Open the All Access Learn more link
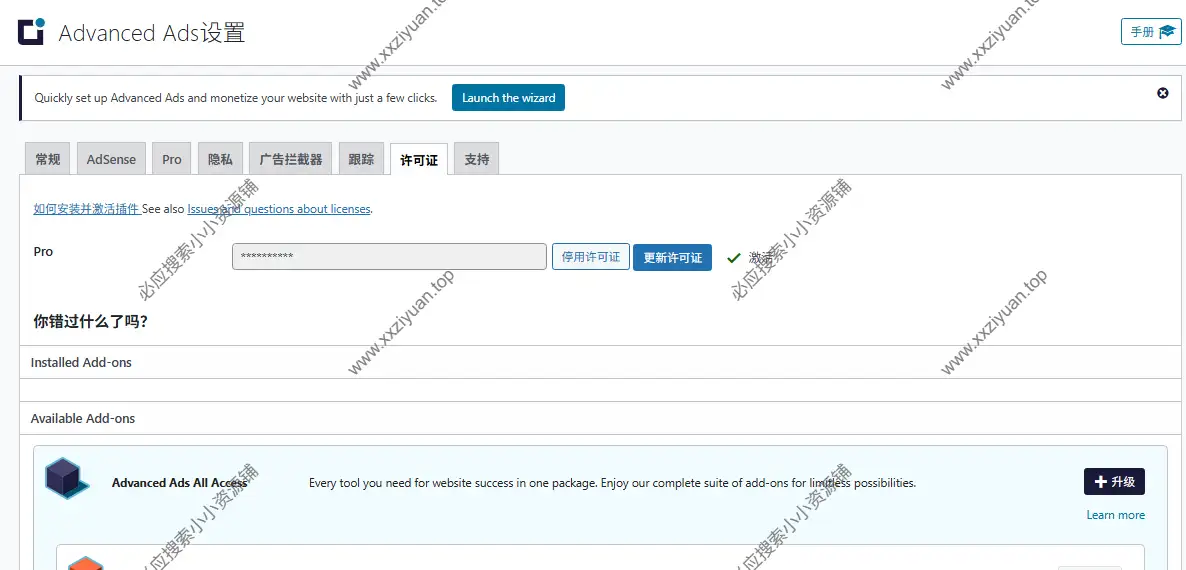This screenshot has width=1186, height=570. click(1115, 515)
